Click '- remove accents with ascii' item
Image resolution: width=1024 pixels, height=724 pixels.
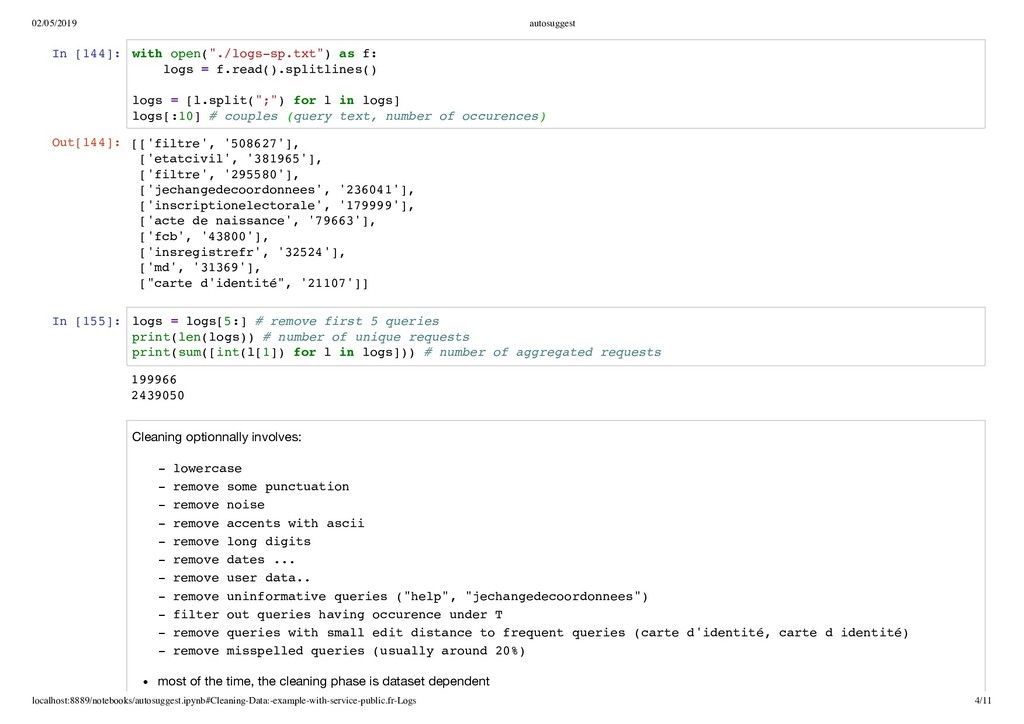pos(261,524)
